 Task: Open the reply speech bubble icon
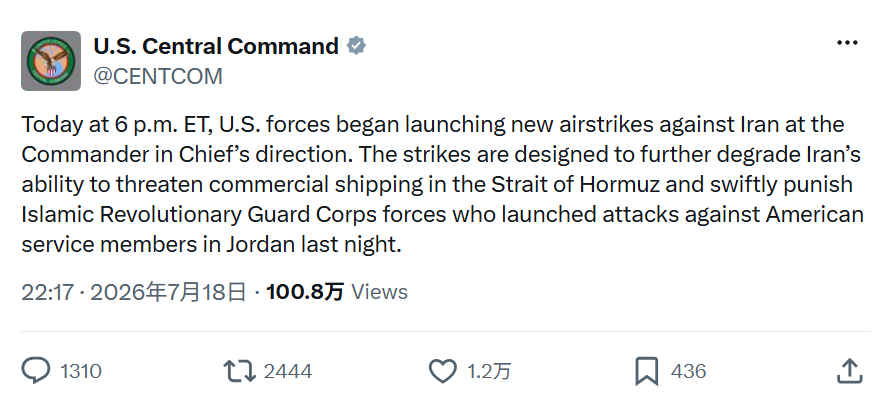pyautogui.click(x=36, y=371)
